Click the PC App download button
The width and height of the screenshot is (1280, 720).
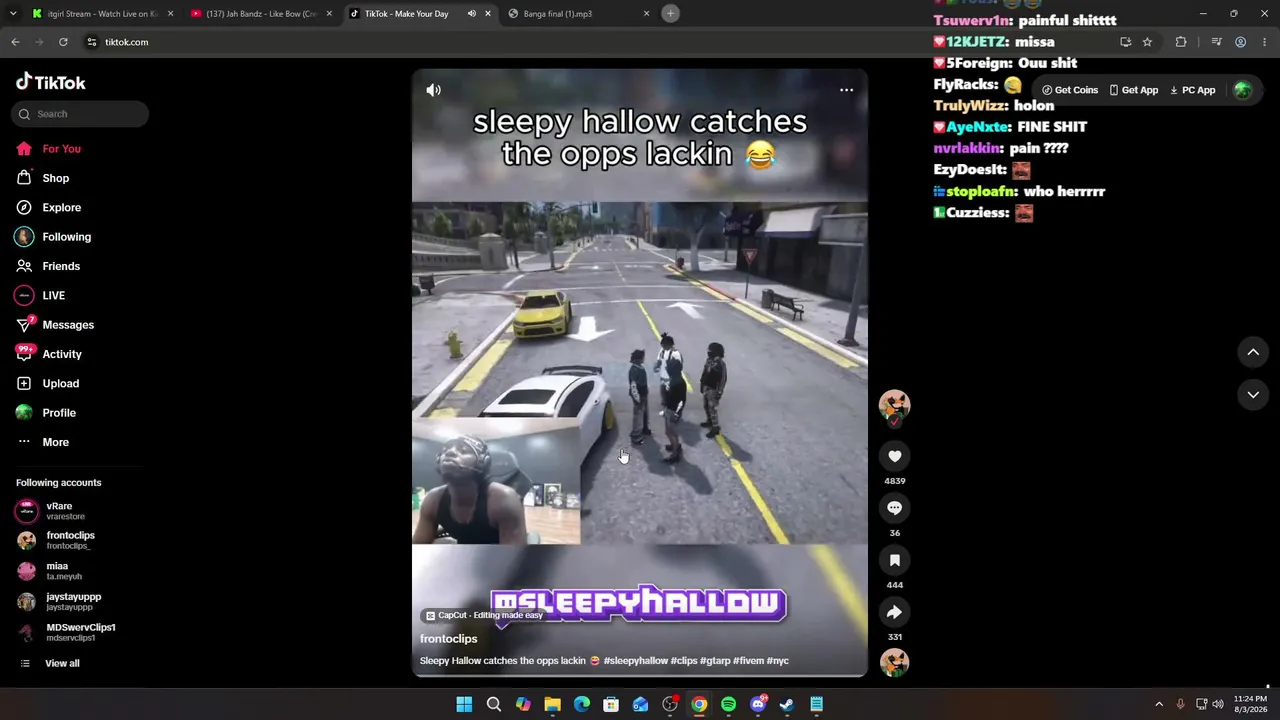tap(1192, 90)
